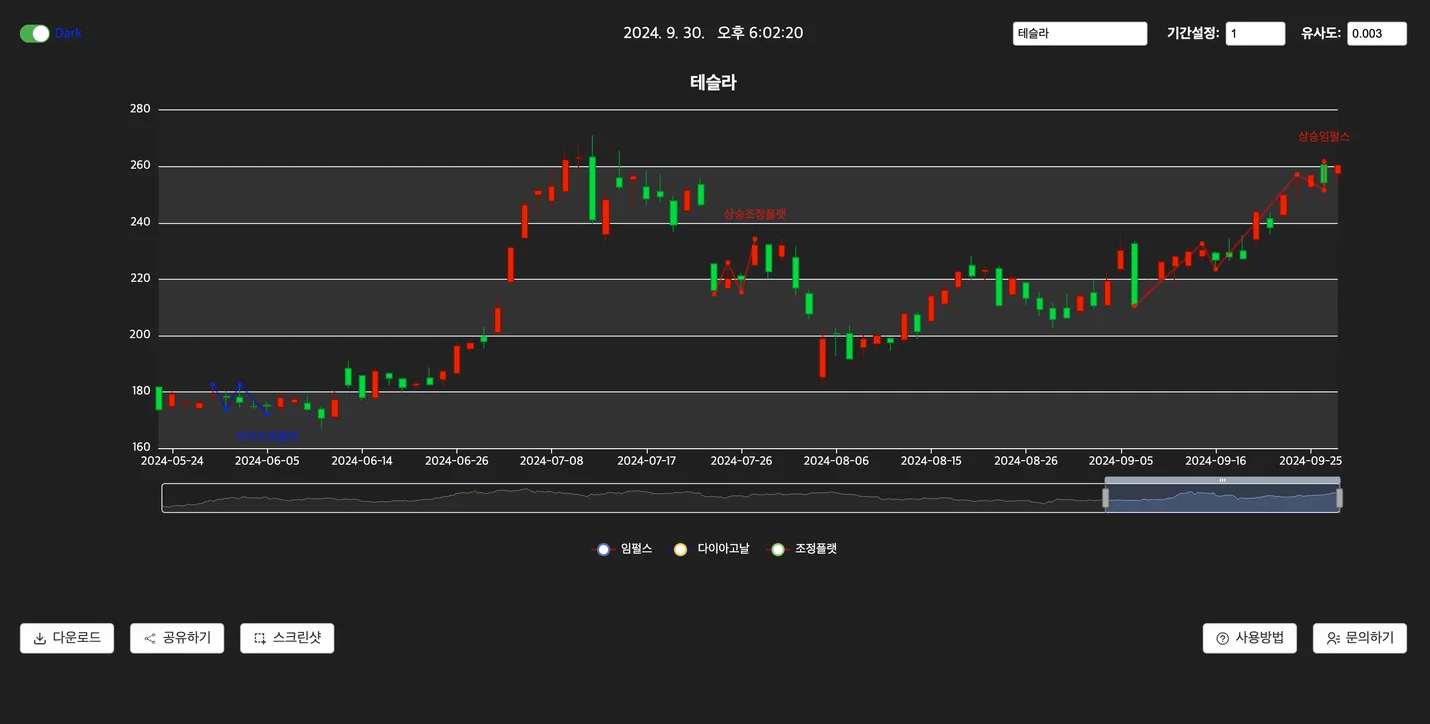This screenshot has width=1430, height=724.
Task: Click the 280 price axis label
Action: click(x=140, y=109)
